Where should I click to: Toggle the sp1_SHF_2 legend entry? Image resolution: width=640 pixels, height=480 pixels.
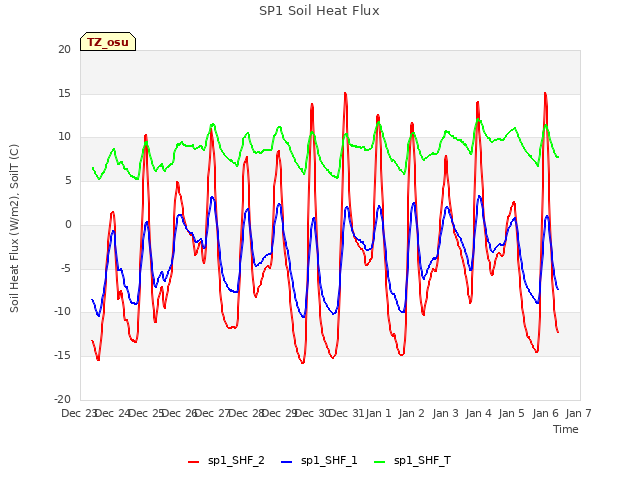(x=226, y=461)
